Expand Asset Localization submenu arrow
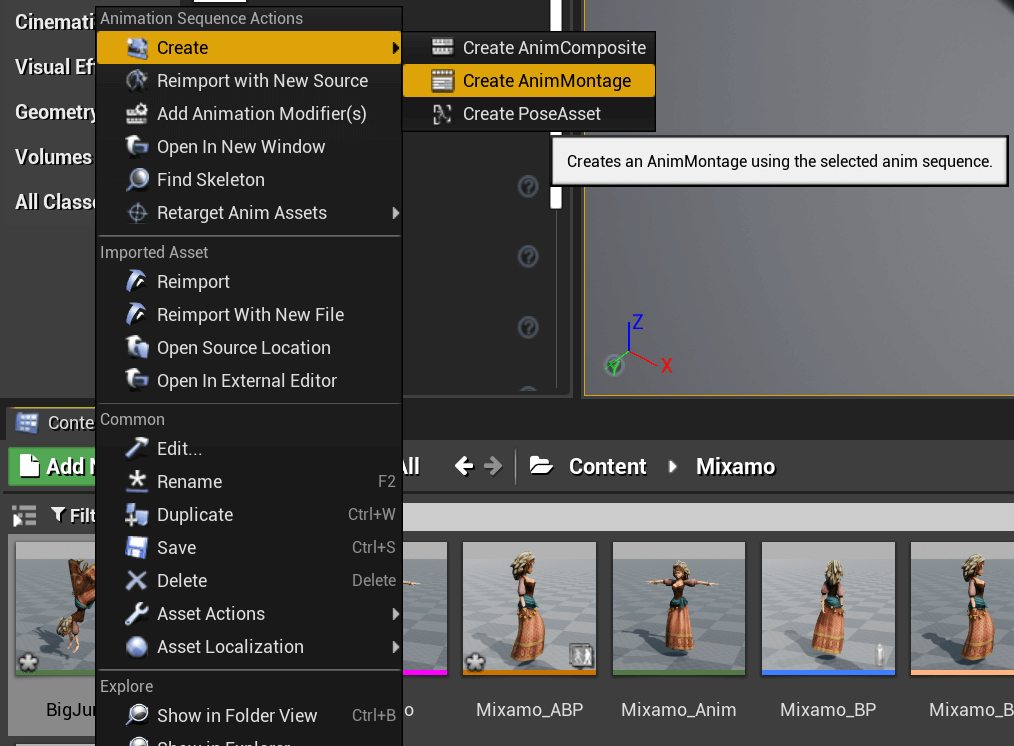1014x746 pixels. click(396, 646)
